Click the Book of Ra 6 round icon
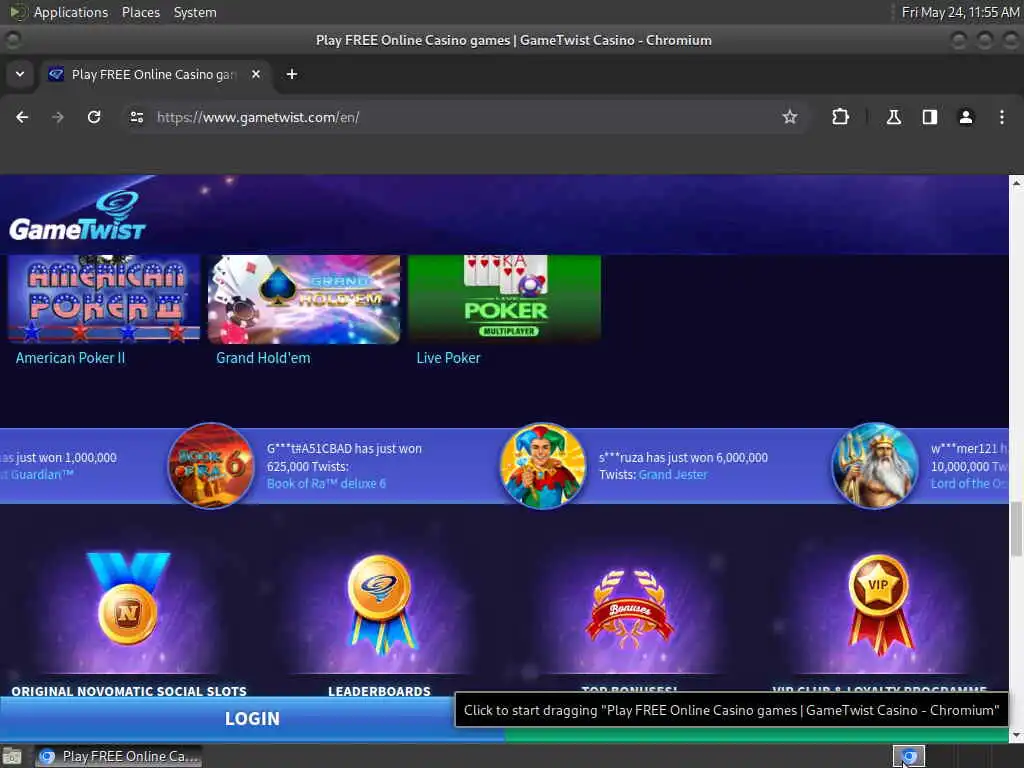 click(211, 466)
